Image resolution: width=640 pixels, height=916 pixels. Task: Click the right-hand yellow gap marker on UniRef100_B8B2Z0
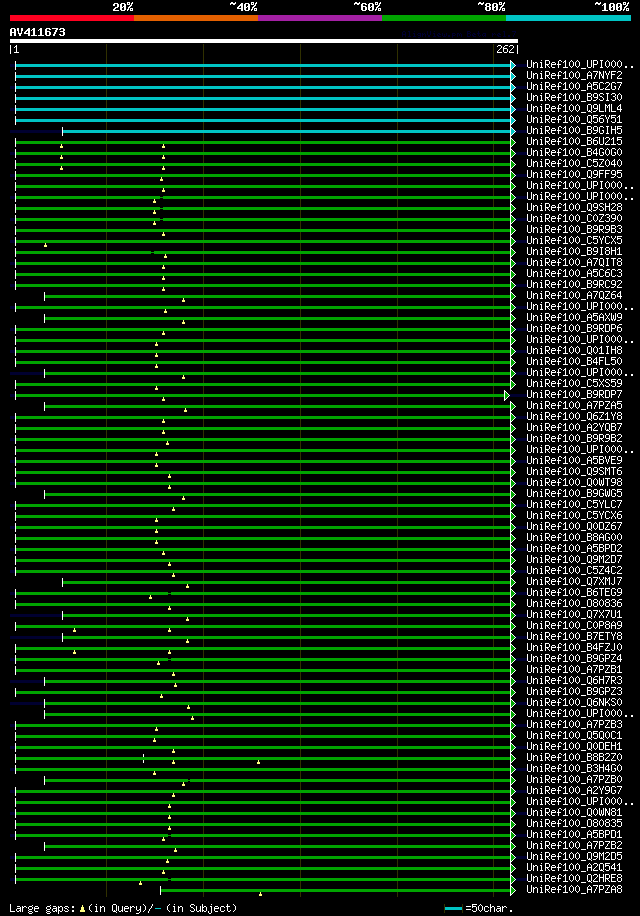click(x=259, y=762)
